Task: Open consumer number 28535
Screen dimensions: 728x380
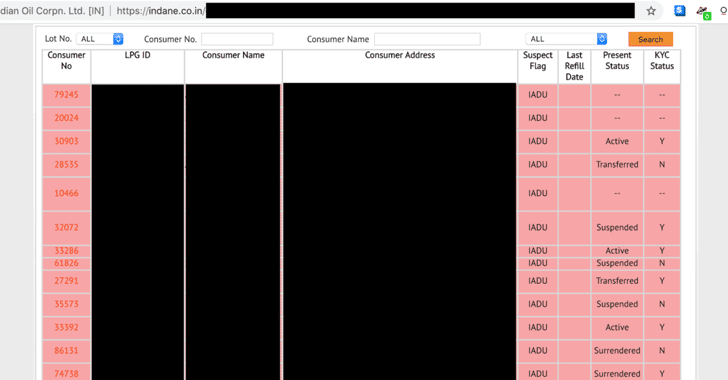Action: (x=66, y=164)
